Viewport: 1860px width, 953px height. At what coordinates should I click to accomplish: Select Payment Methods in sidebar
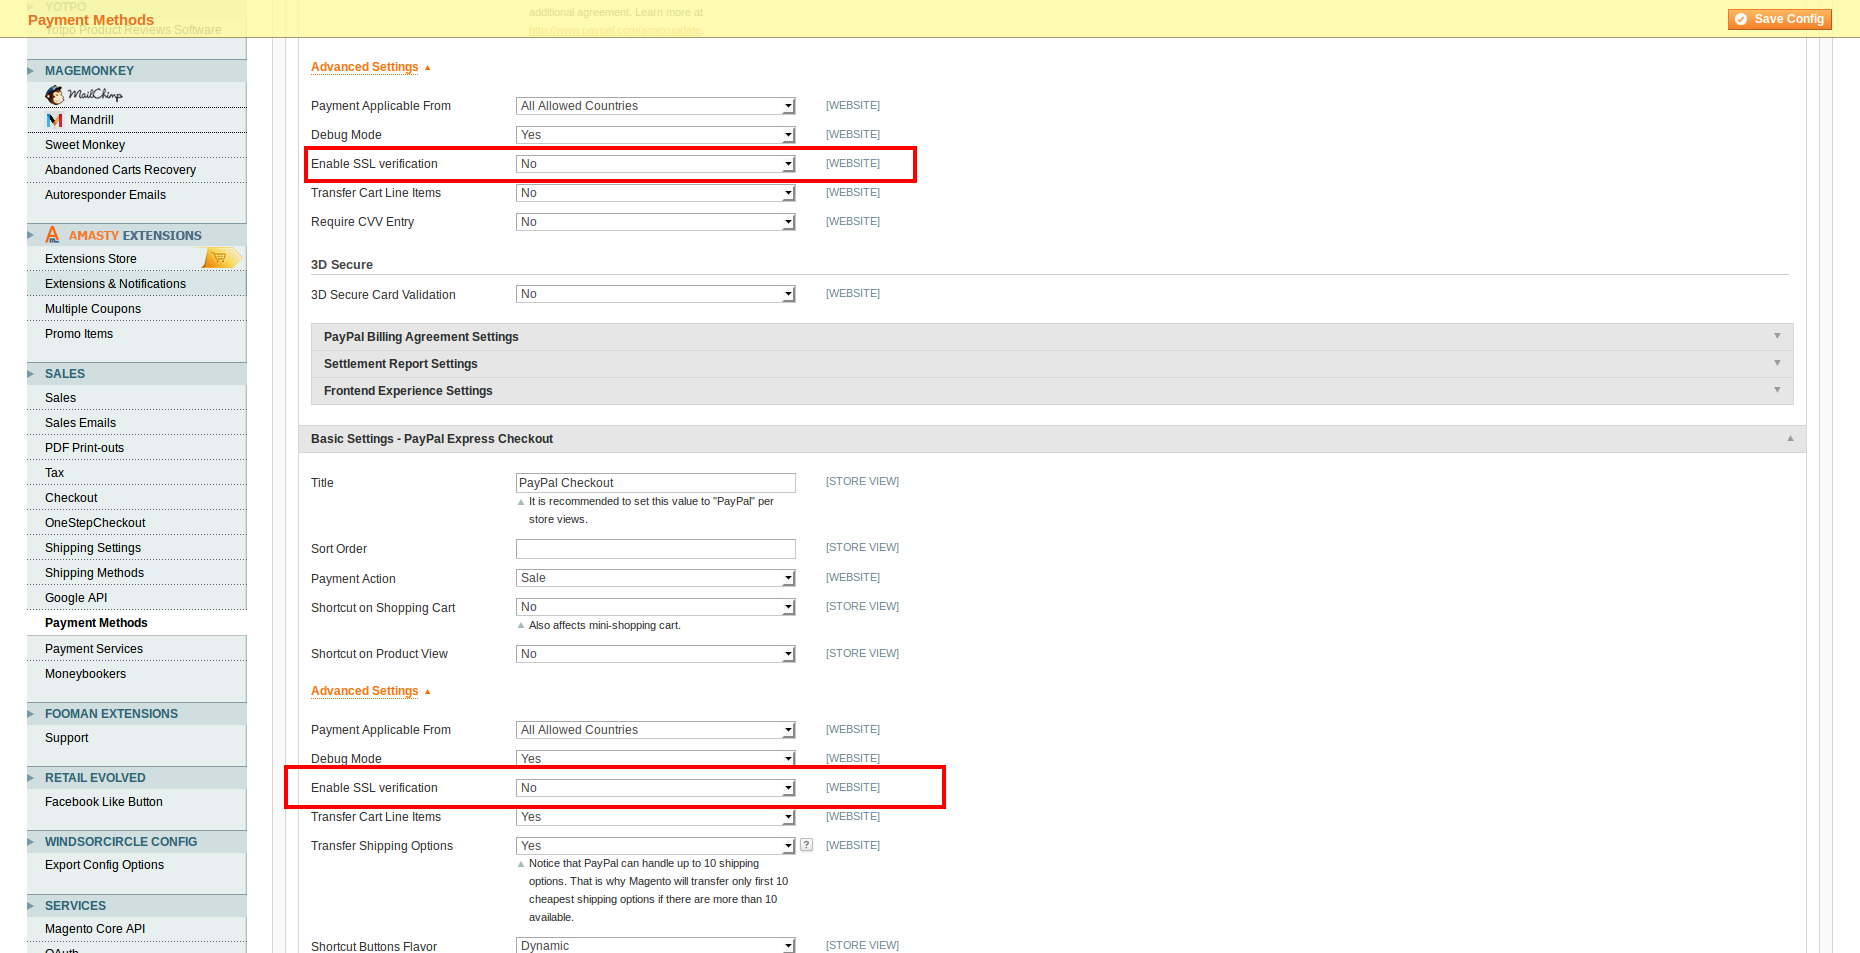[96, 623]
